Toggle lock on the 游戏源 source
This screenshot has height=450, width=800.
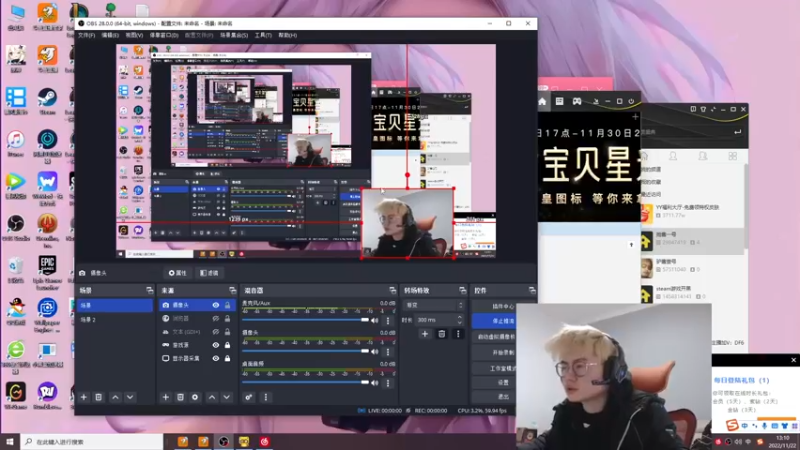[x=228, y=345]
